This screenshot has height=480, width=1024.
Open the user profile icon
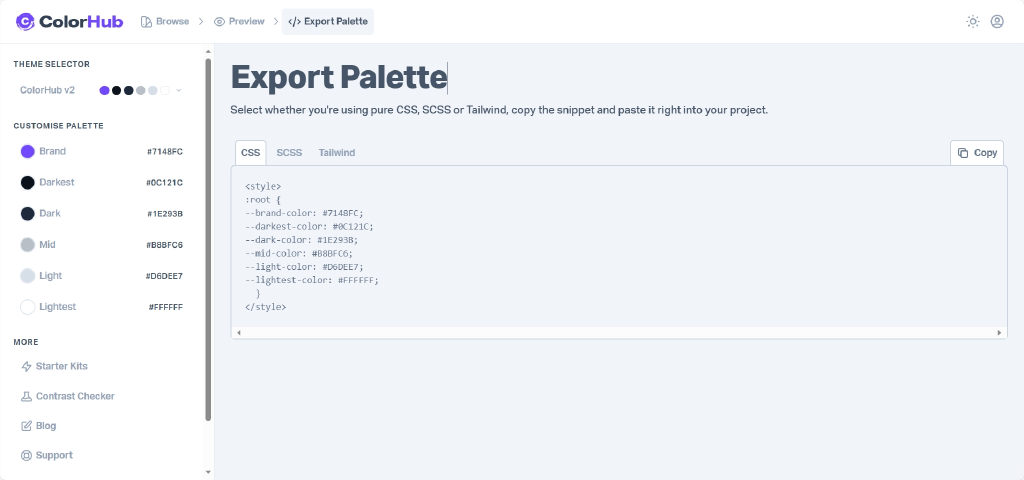pos(997,21)
